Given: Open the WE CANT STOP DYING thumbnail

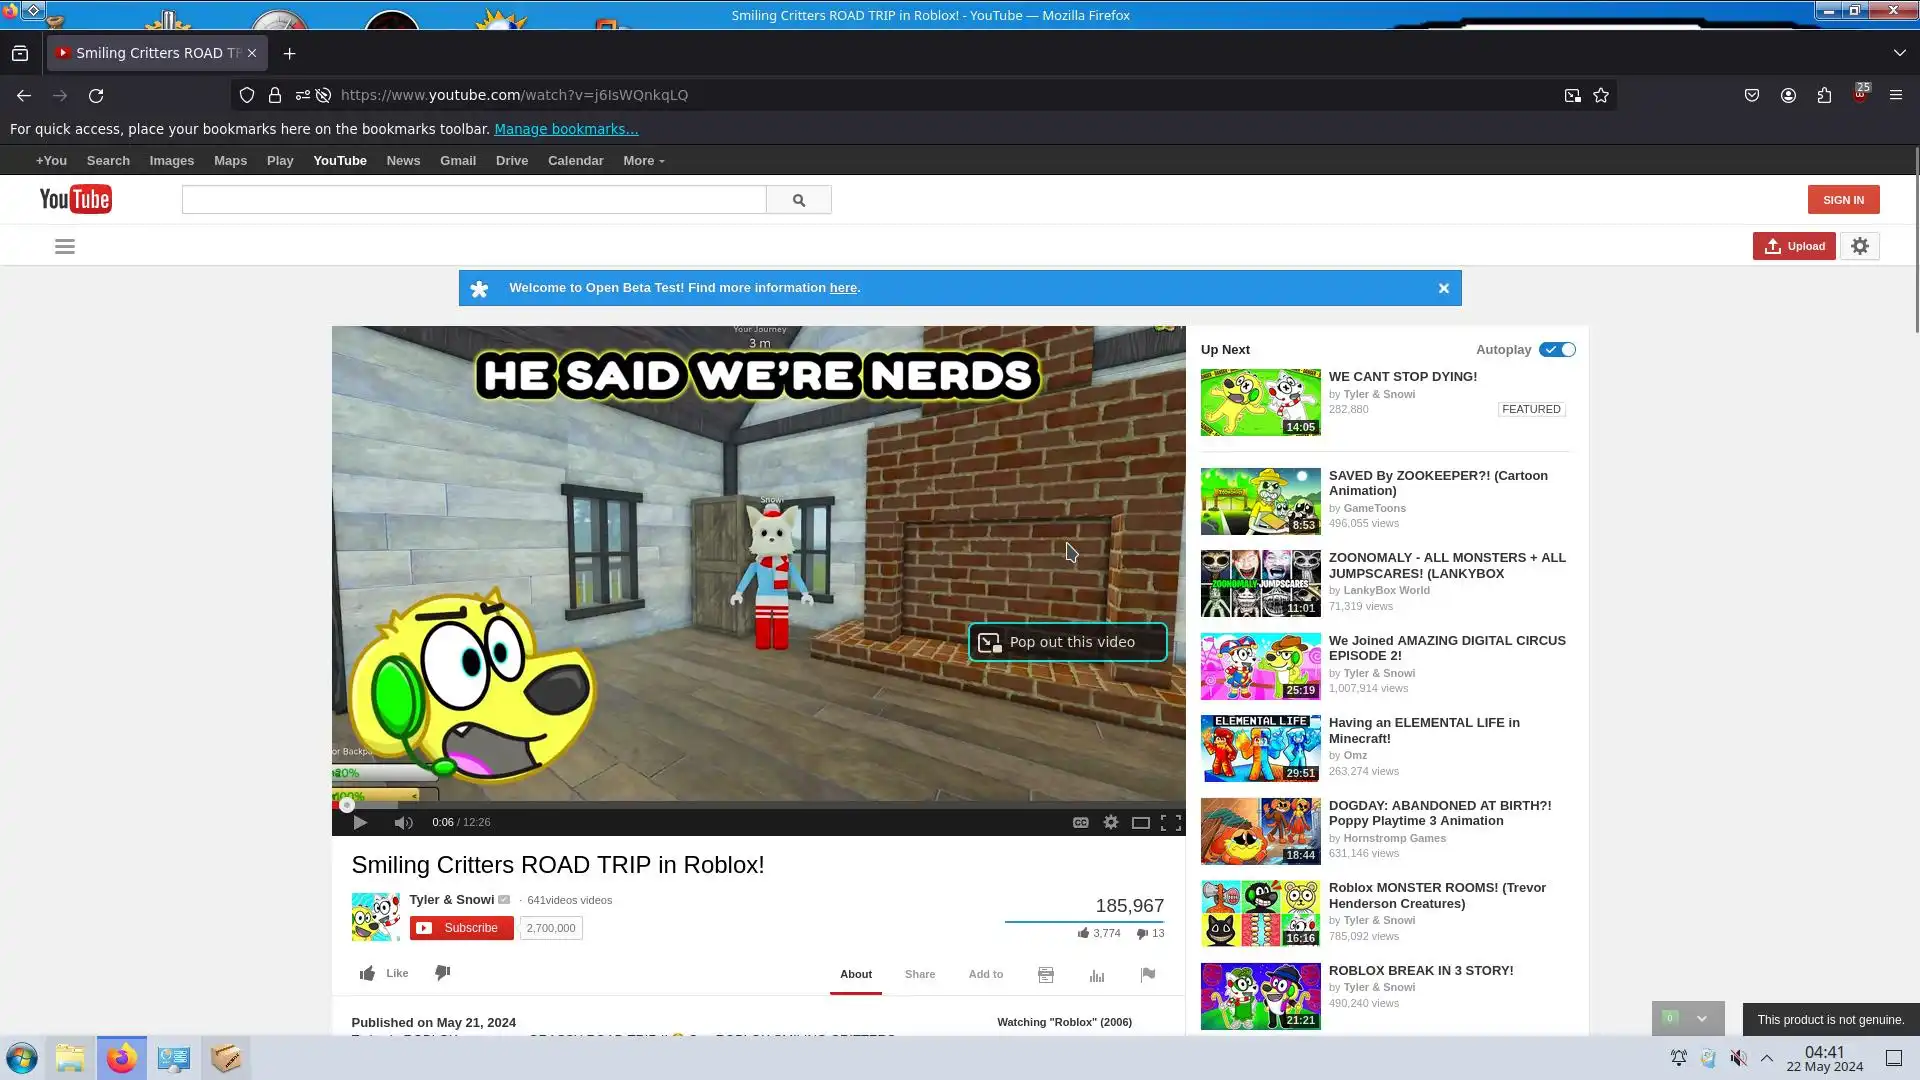Looking at the screenshot, I should [x=1260, y=402].
